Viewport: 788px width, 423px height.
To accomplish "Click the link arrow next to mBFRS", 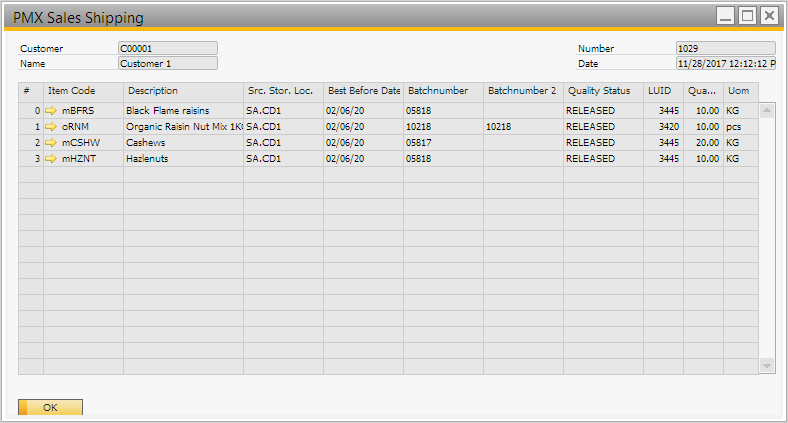I will click(x=52, y=110).
